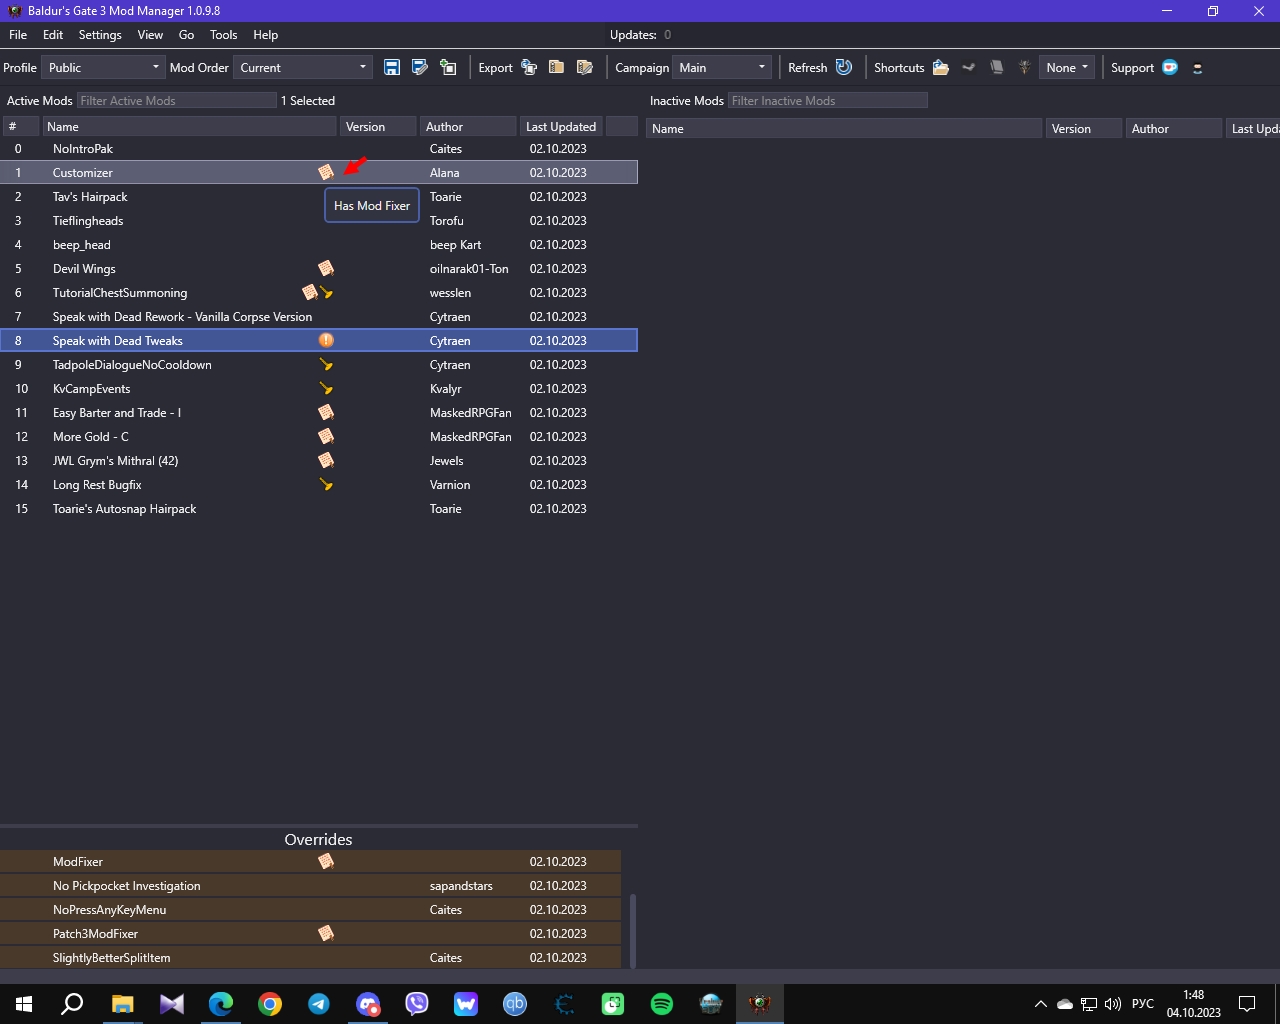
Task: Click the yellow arrow icon on Long Rest Bugfix row
Action: (x=326, y=484)
